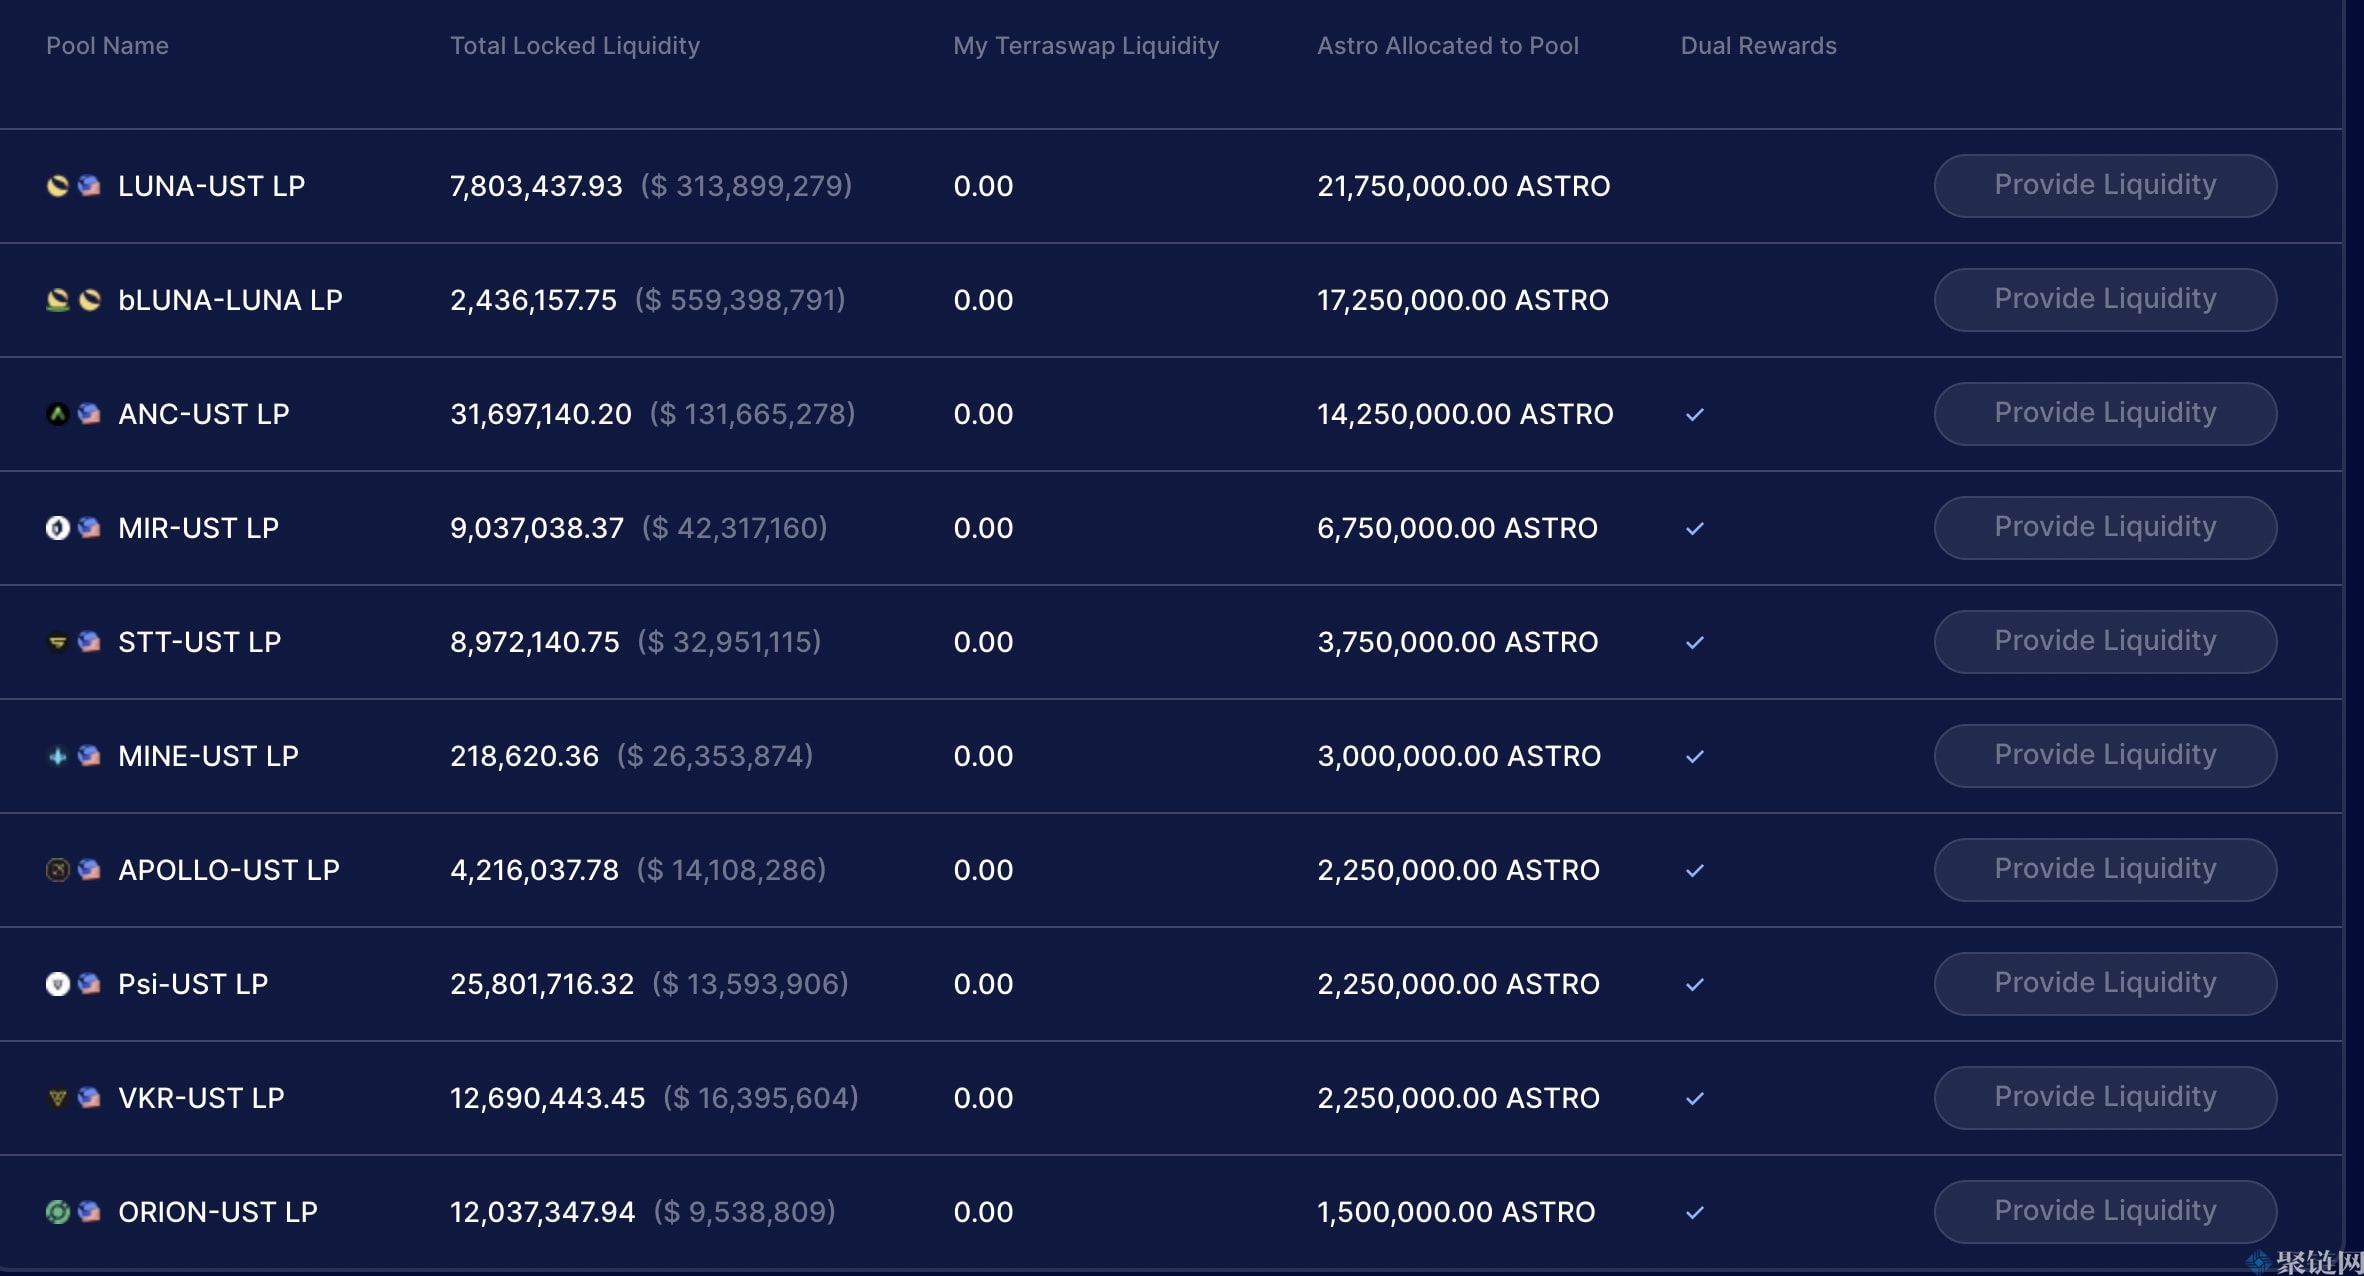Provide Liquidity for ORION-UST LP
2364x1276 pixels.
click(x=2105, y=1212)
